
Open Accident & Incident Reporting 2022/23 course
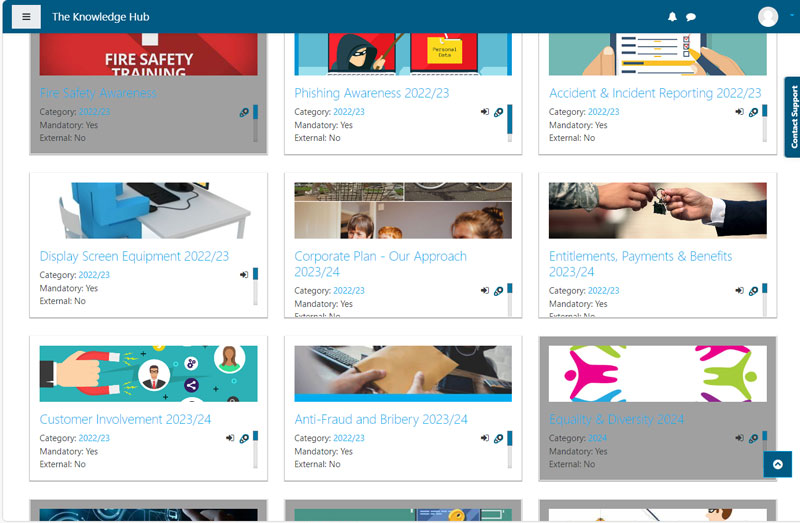coord(655,93)
